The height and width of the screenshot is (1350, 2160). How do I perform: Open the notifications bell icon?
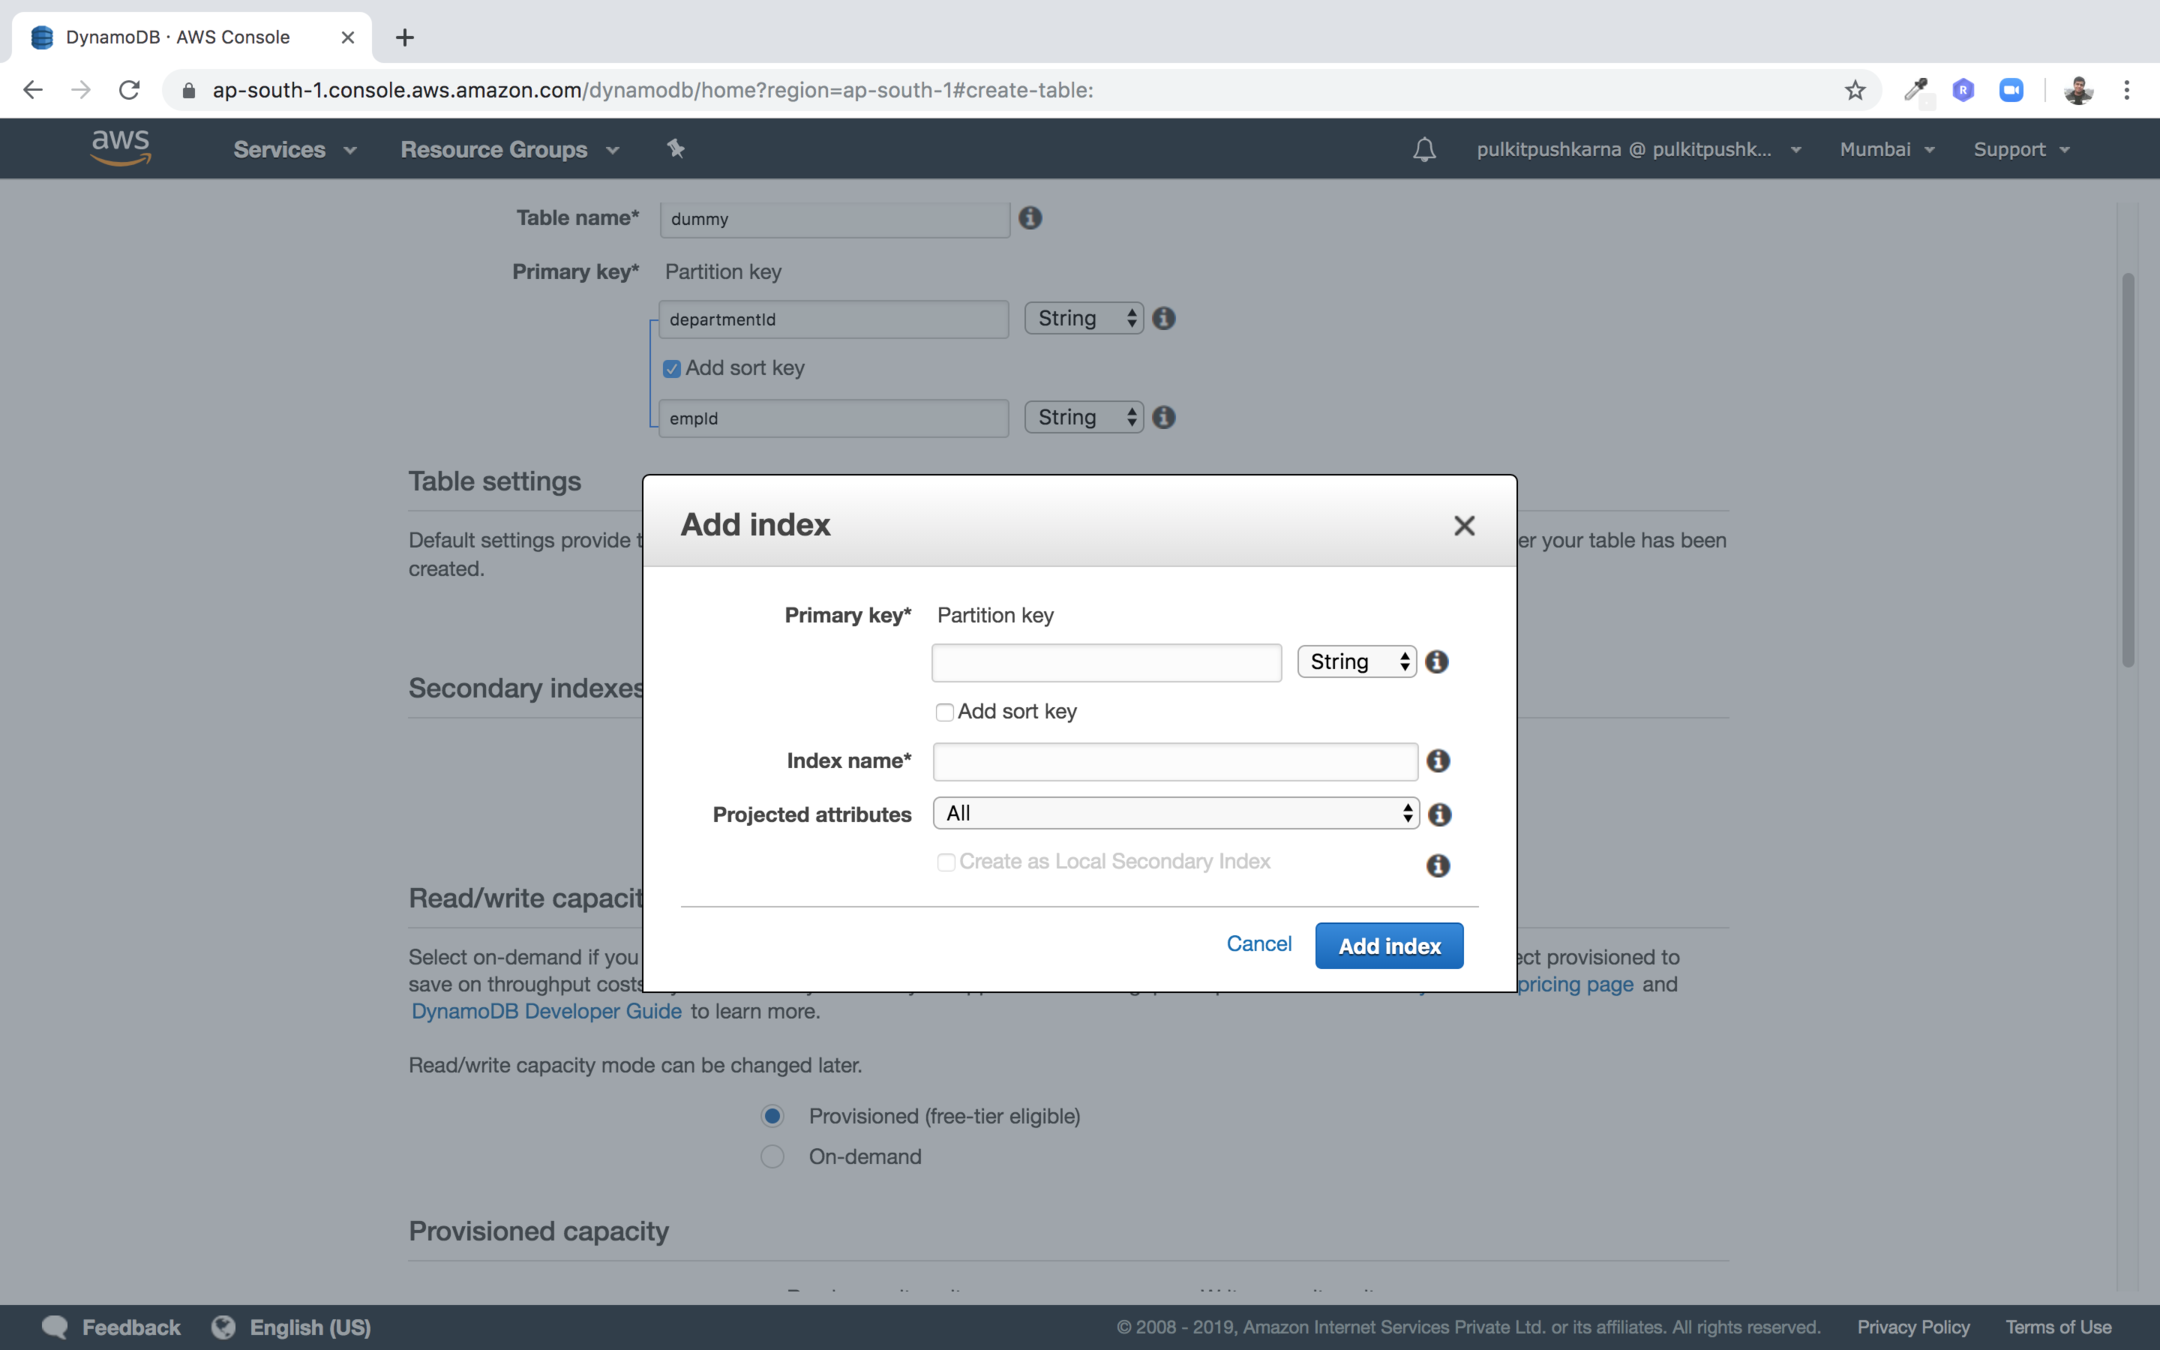pyautogui.click(x=1424, y=150)
